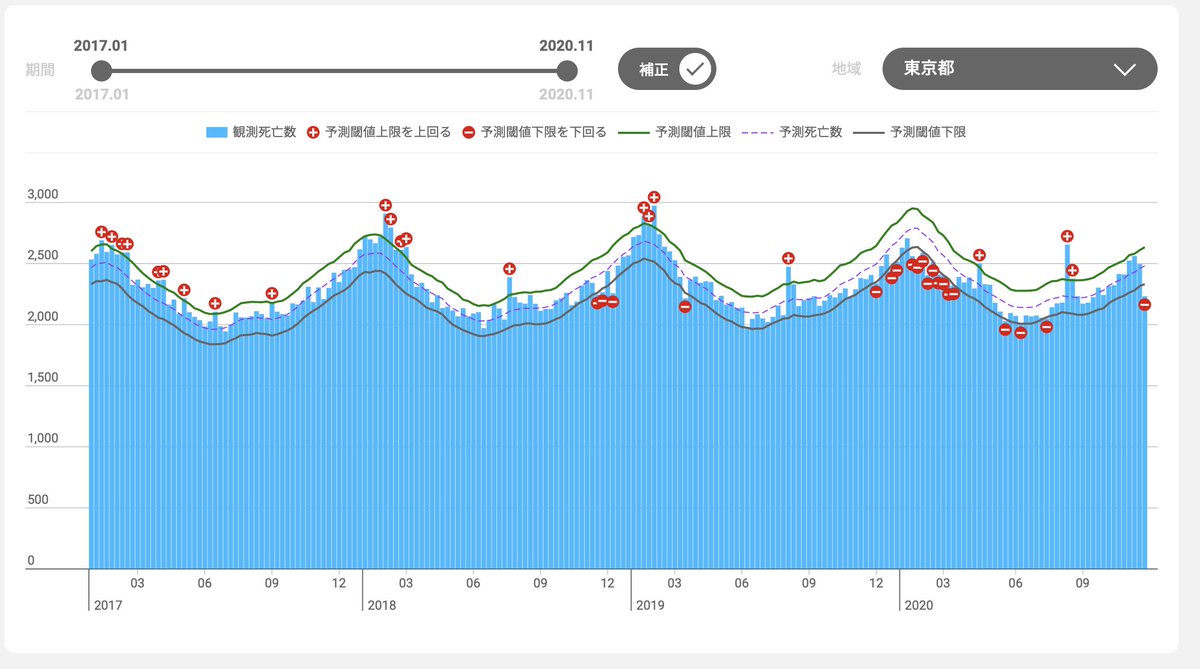
Task: Click the minus marker at the last November 2020 bar
Action: click(1145, 304)
